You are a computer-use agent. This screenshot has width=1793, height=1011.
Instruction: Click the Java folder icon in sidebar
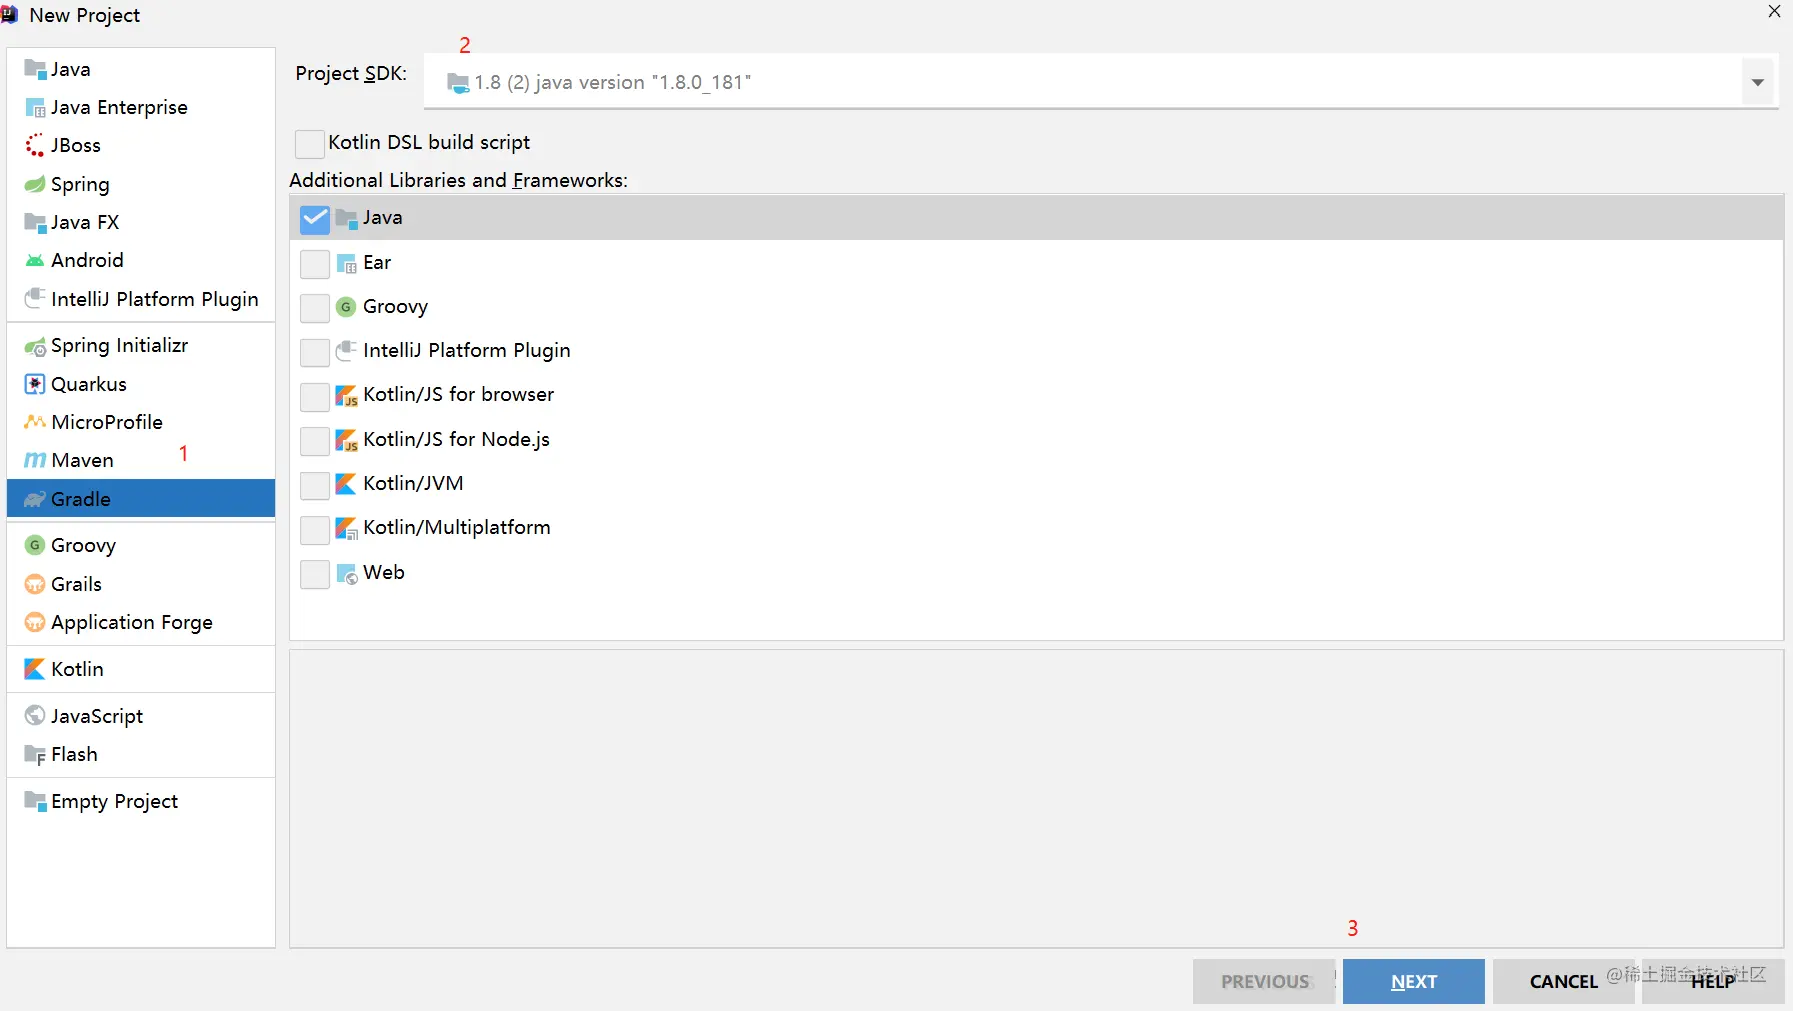point(35,69)
